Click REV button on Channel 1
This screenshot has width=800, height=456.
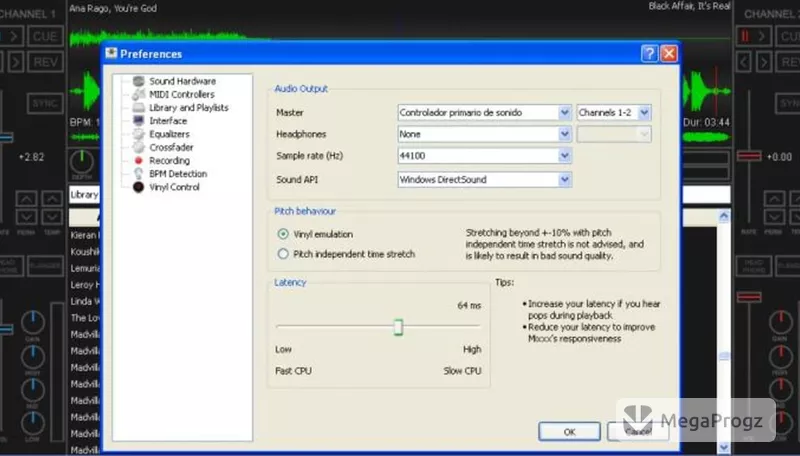(x=45, y=62)
